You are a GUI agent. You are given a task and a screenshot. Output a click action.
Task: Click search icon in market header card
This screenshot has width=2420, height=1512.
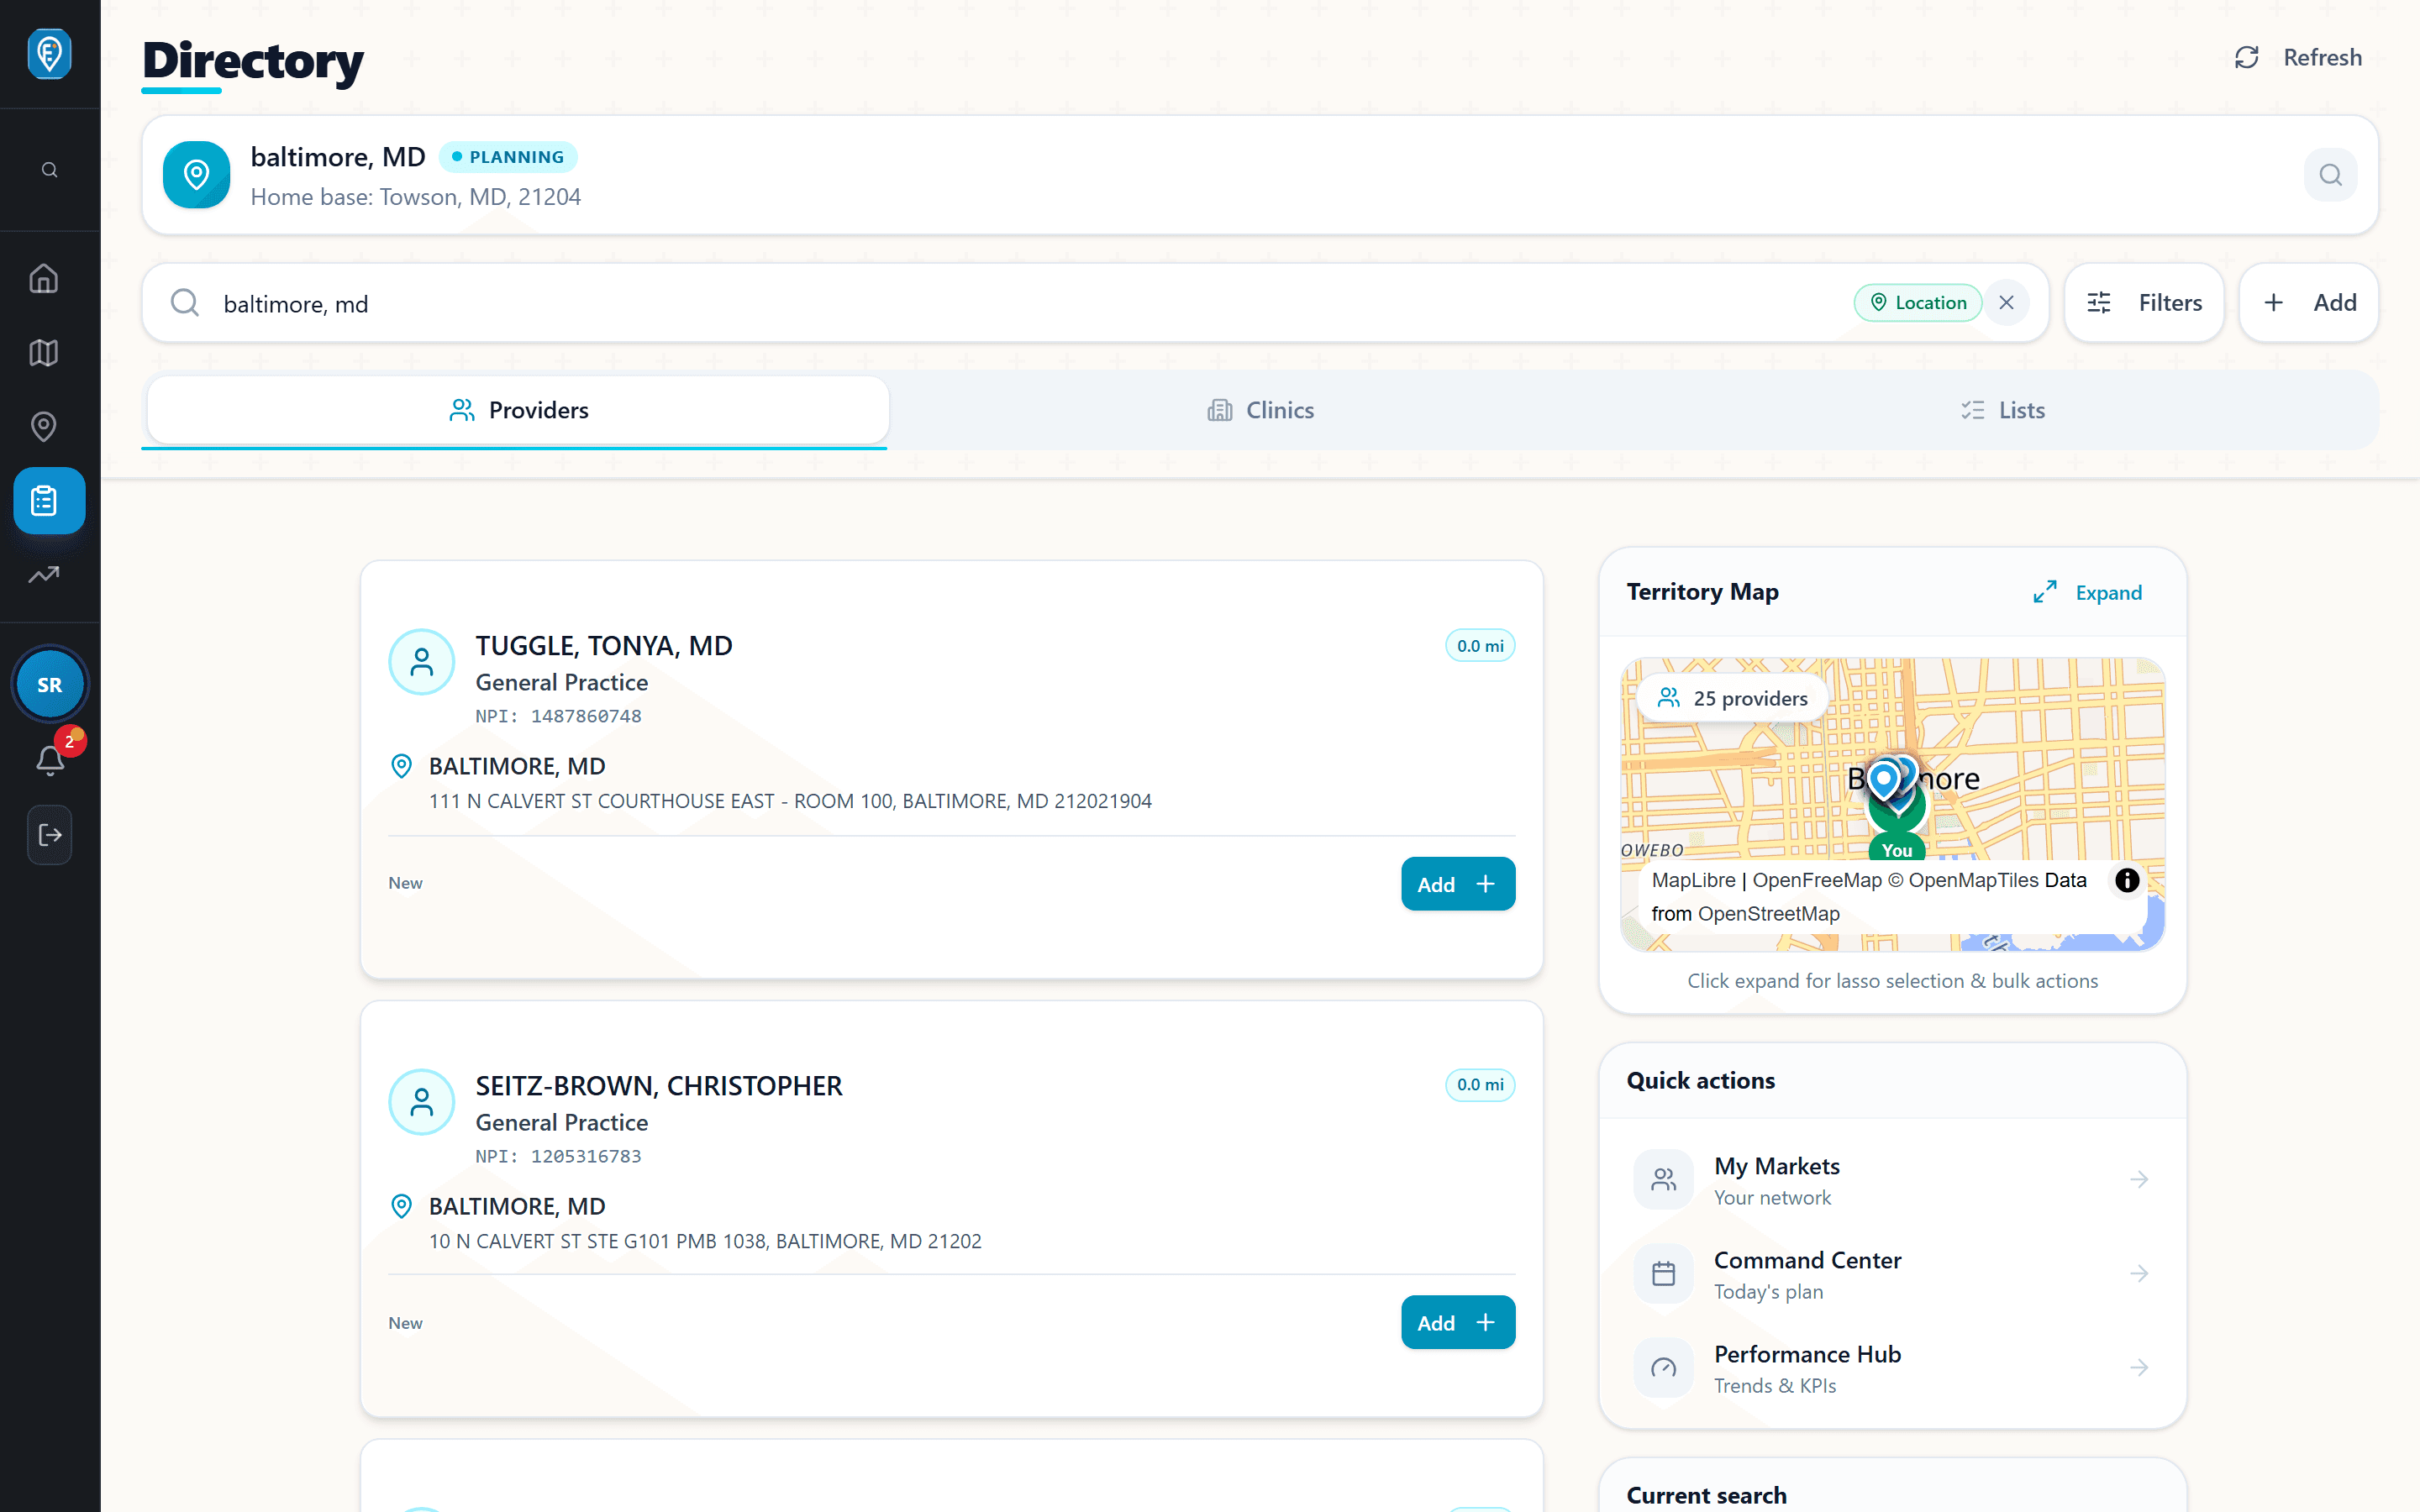2330,175
